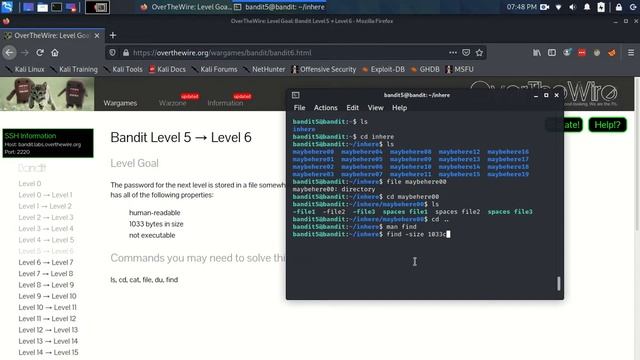
Task: Click the terminal window menu icon in titlebar
Action: [x=296, y=95]
